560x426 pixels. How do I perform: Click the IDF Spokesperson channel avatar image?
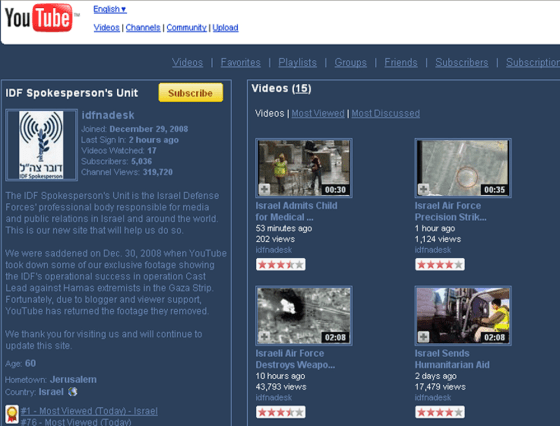[x=41, y=145]
